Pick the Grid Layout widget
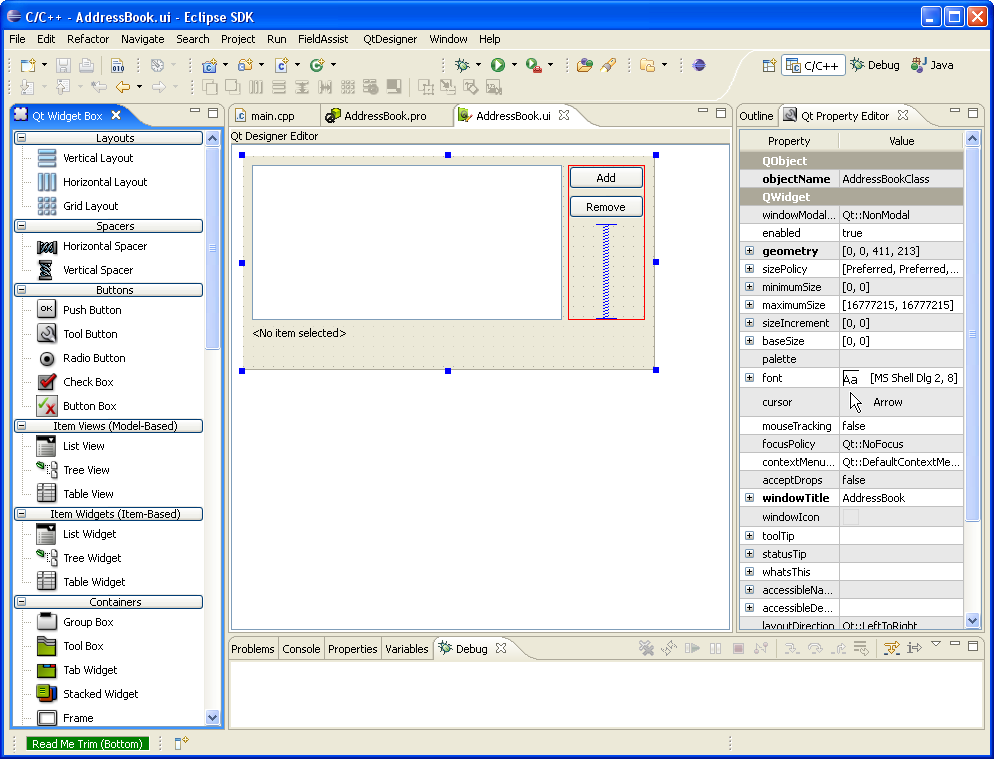994x759 pixels. pos(90,206)
